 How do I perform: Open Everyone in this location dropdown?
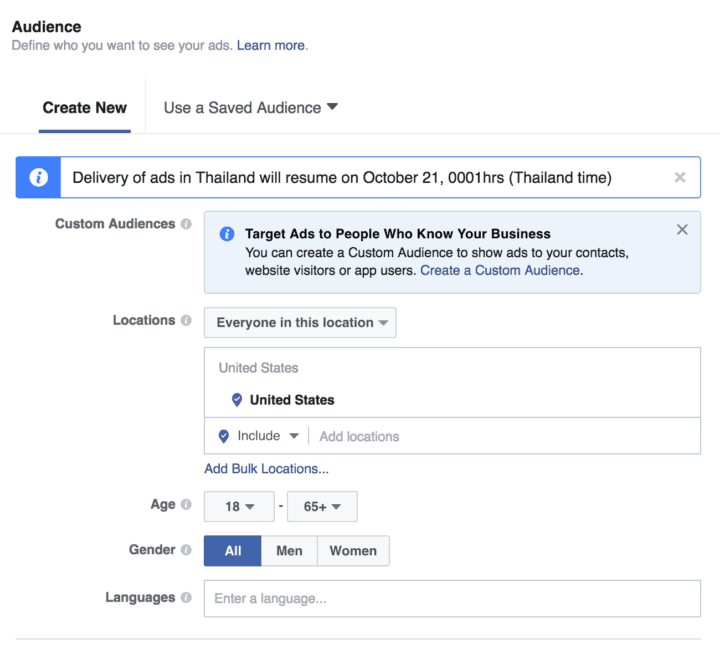pyautogui.click(x=300, y=323)
